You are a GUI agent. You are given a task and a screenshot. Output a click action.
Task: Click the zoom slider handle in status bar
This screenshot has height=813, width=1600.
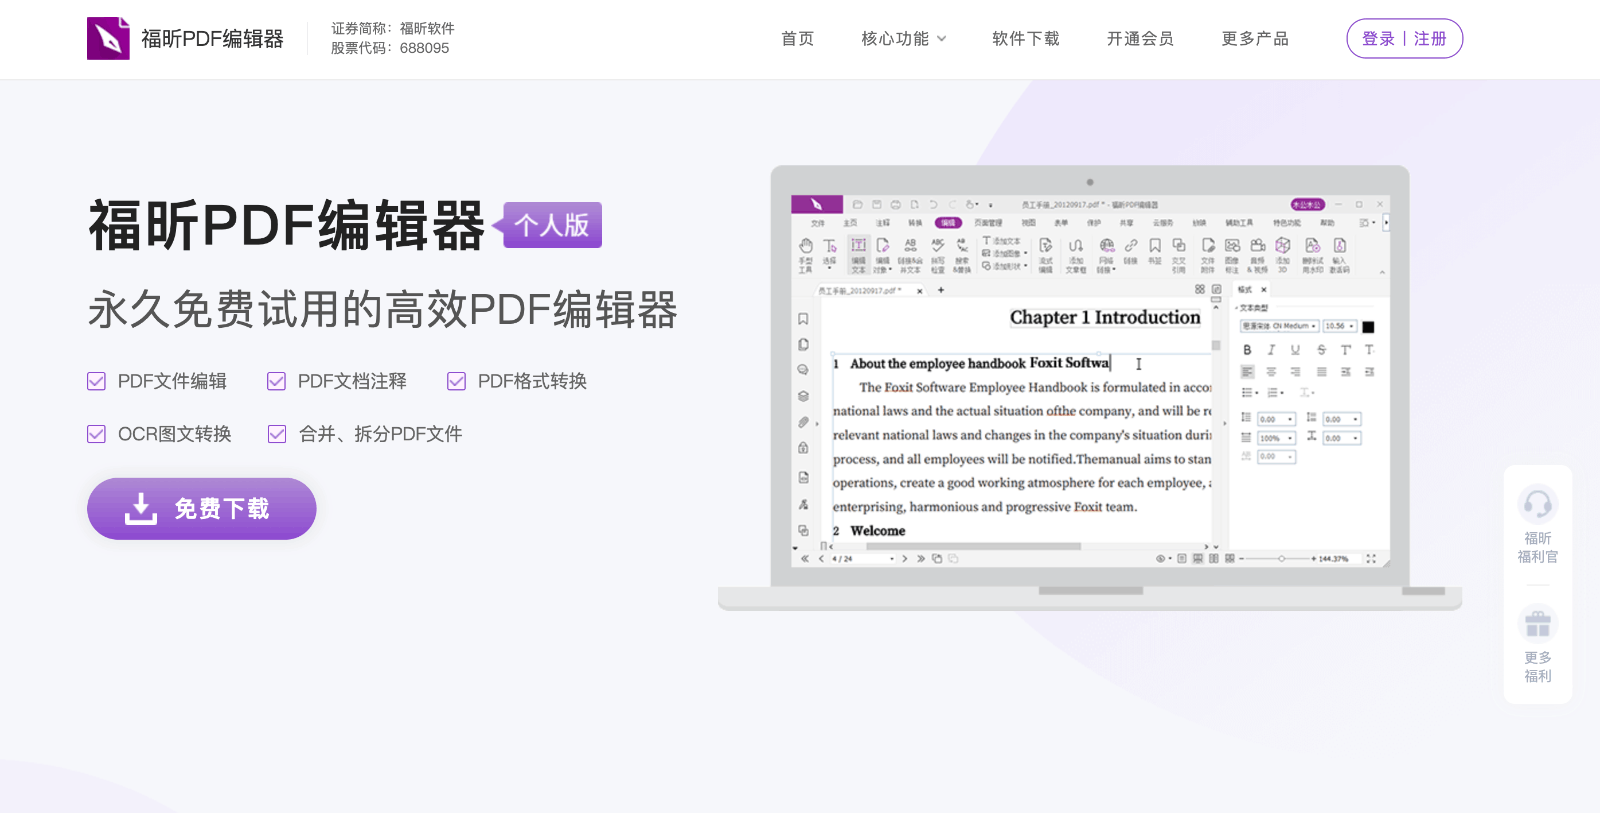pyautogui.click(x=1281, y=559)
